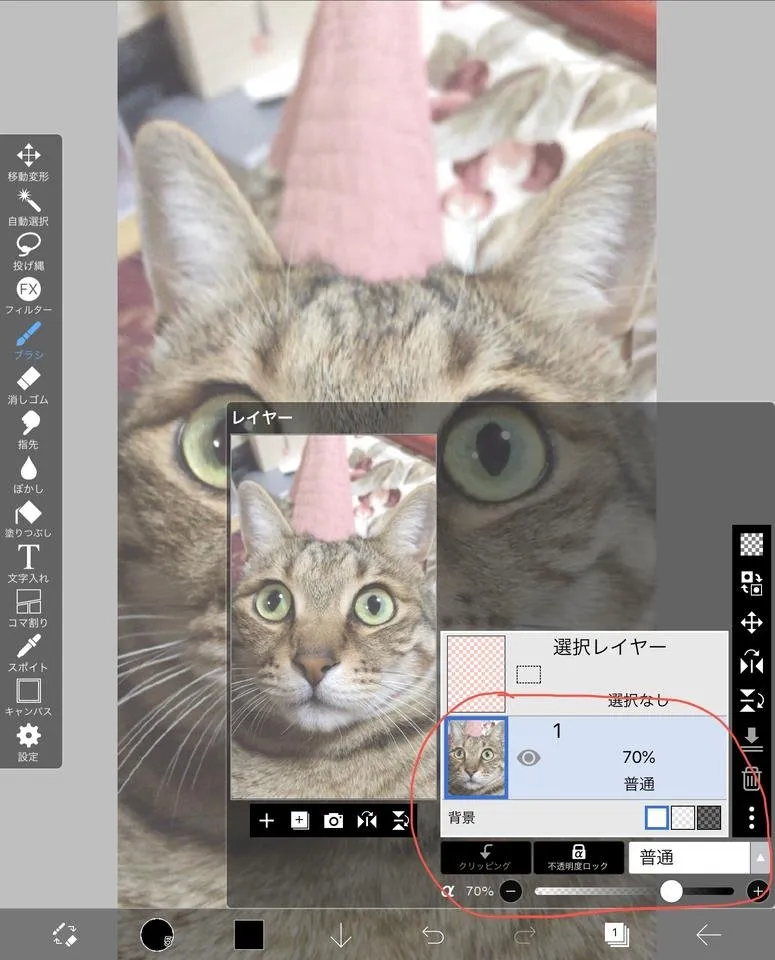Screen dimensions: 775x960
Task: Toggle クリッピング clipping button
Action: coord(486,857)
